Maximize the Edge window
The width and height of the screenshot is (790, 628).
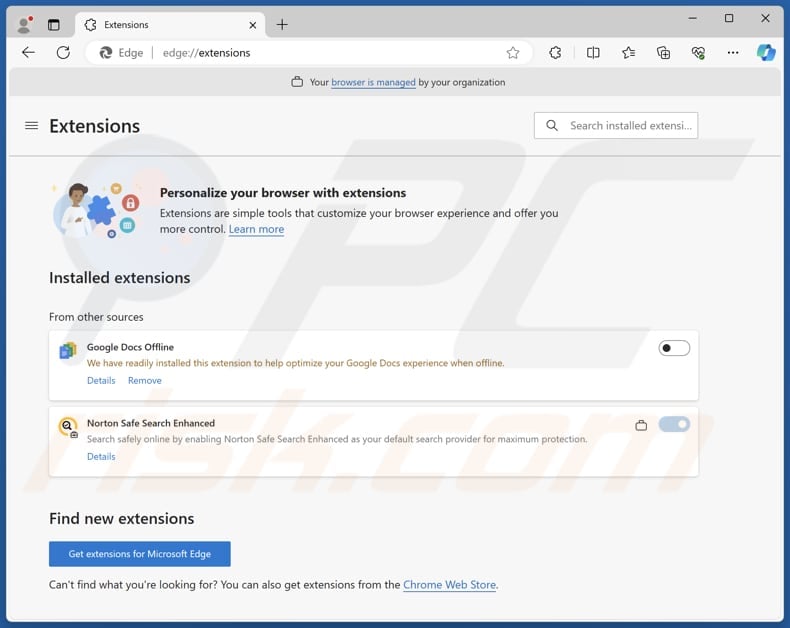point(729,18)
